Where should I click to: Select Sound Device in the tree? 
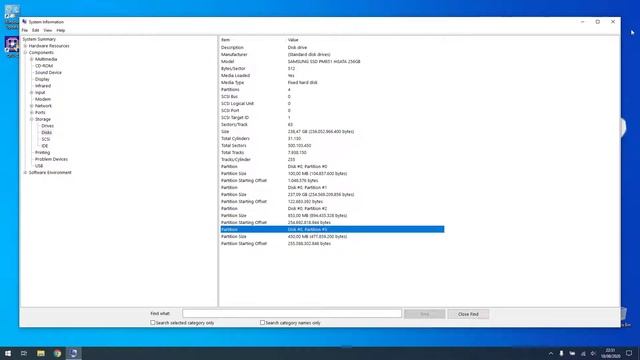(48, 72)
